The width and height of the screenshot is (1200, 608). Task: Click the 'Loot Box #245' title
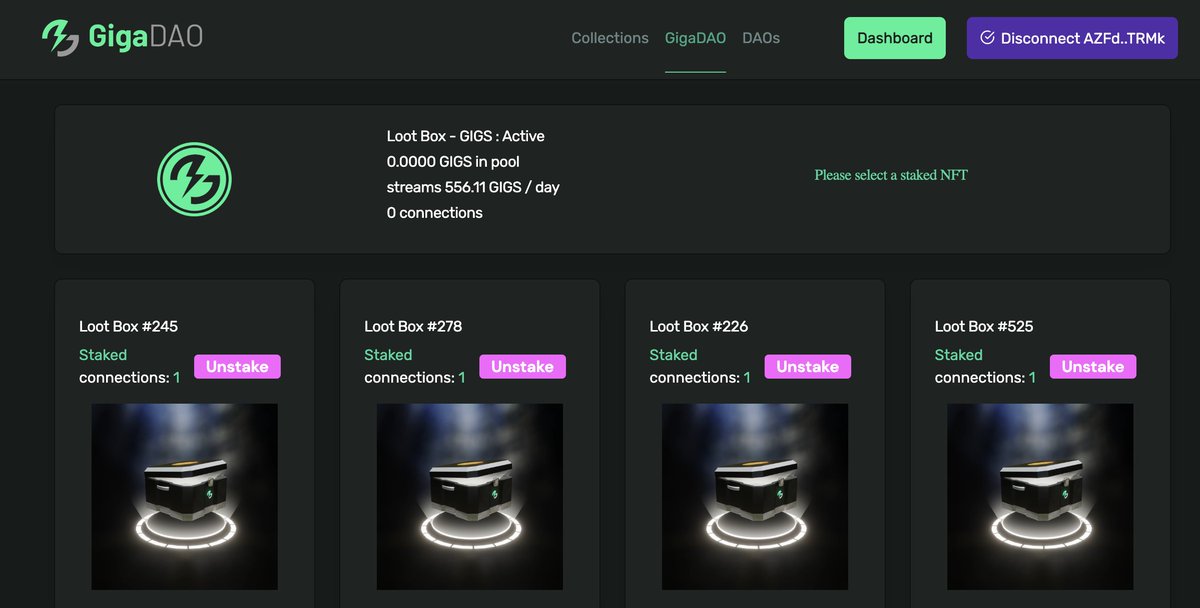tap(129, 326)
